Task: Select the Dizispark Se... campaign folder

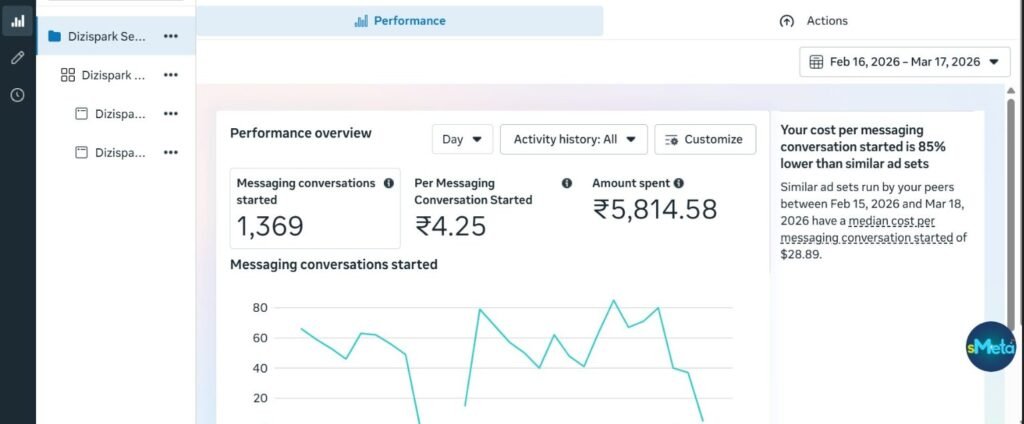Action: tap(115, 37)
